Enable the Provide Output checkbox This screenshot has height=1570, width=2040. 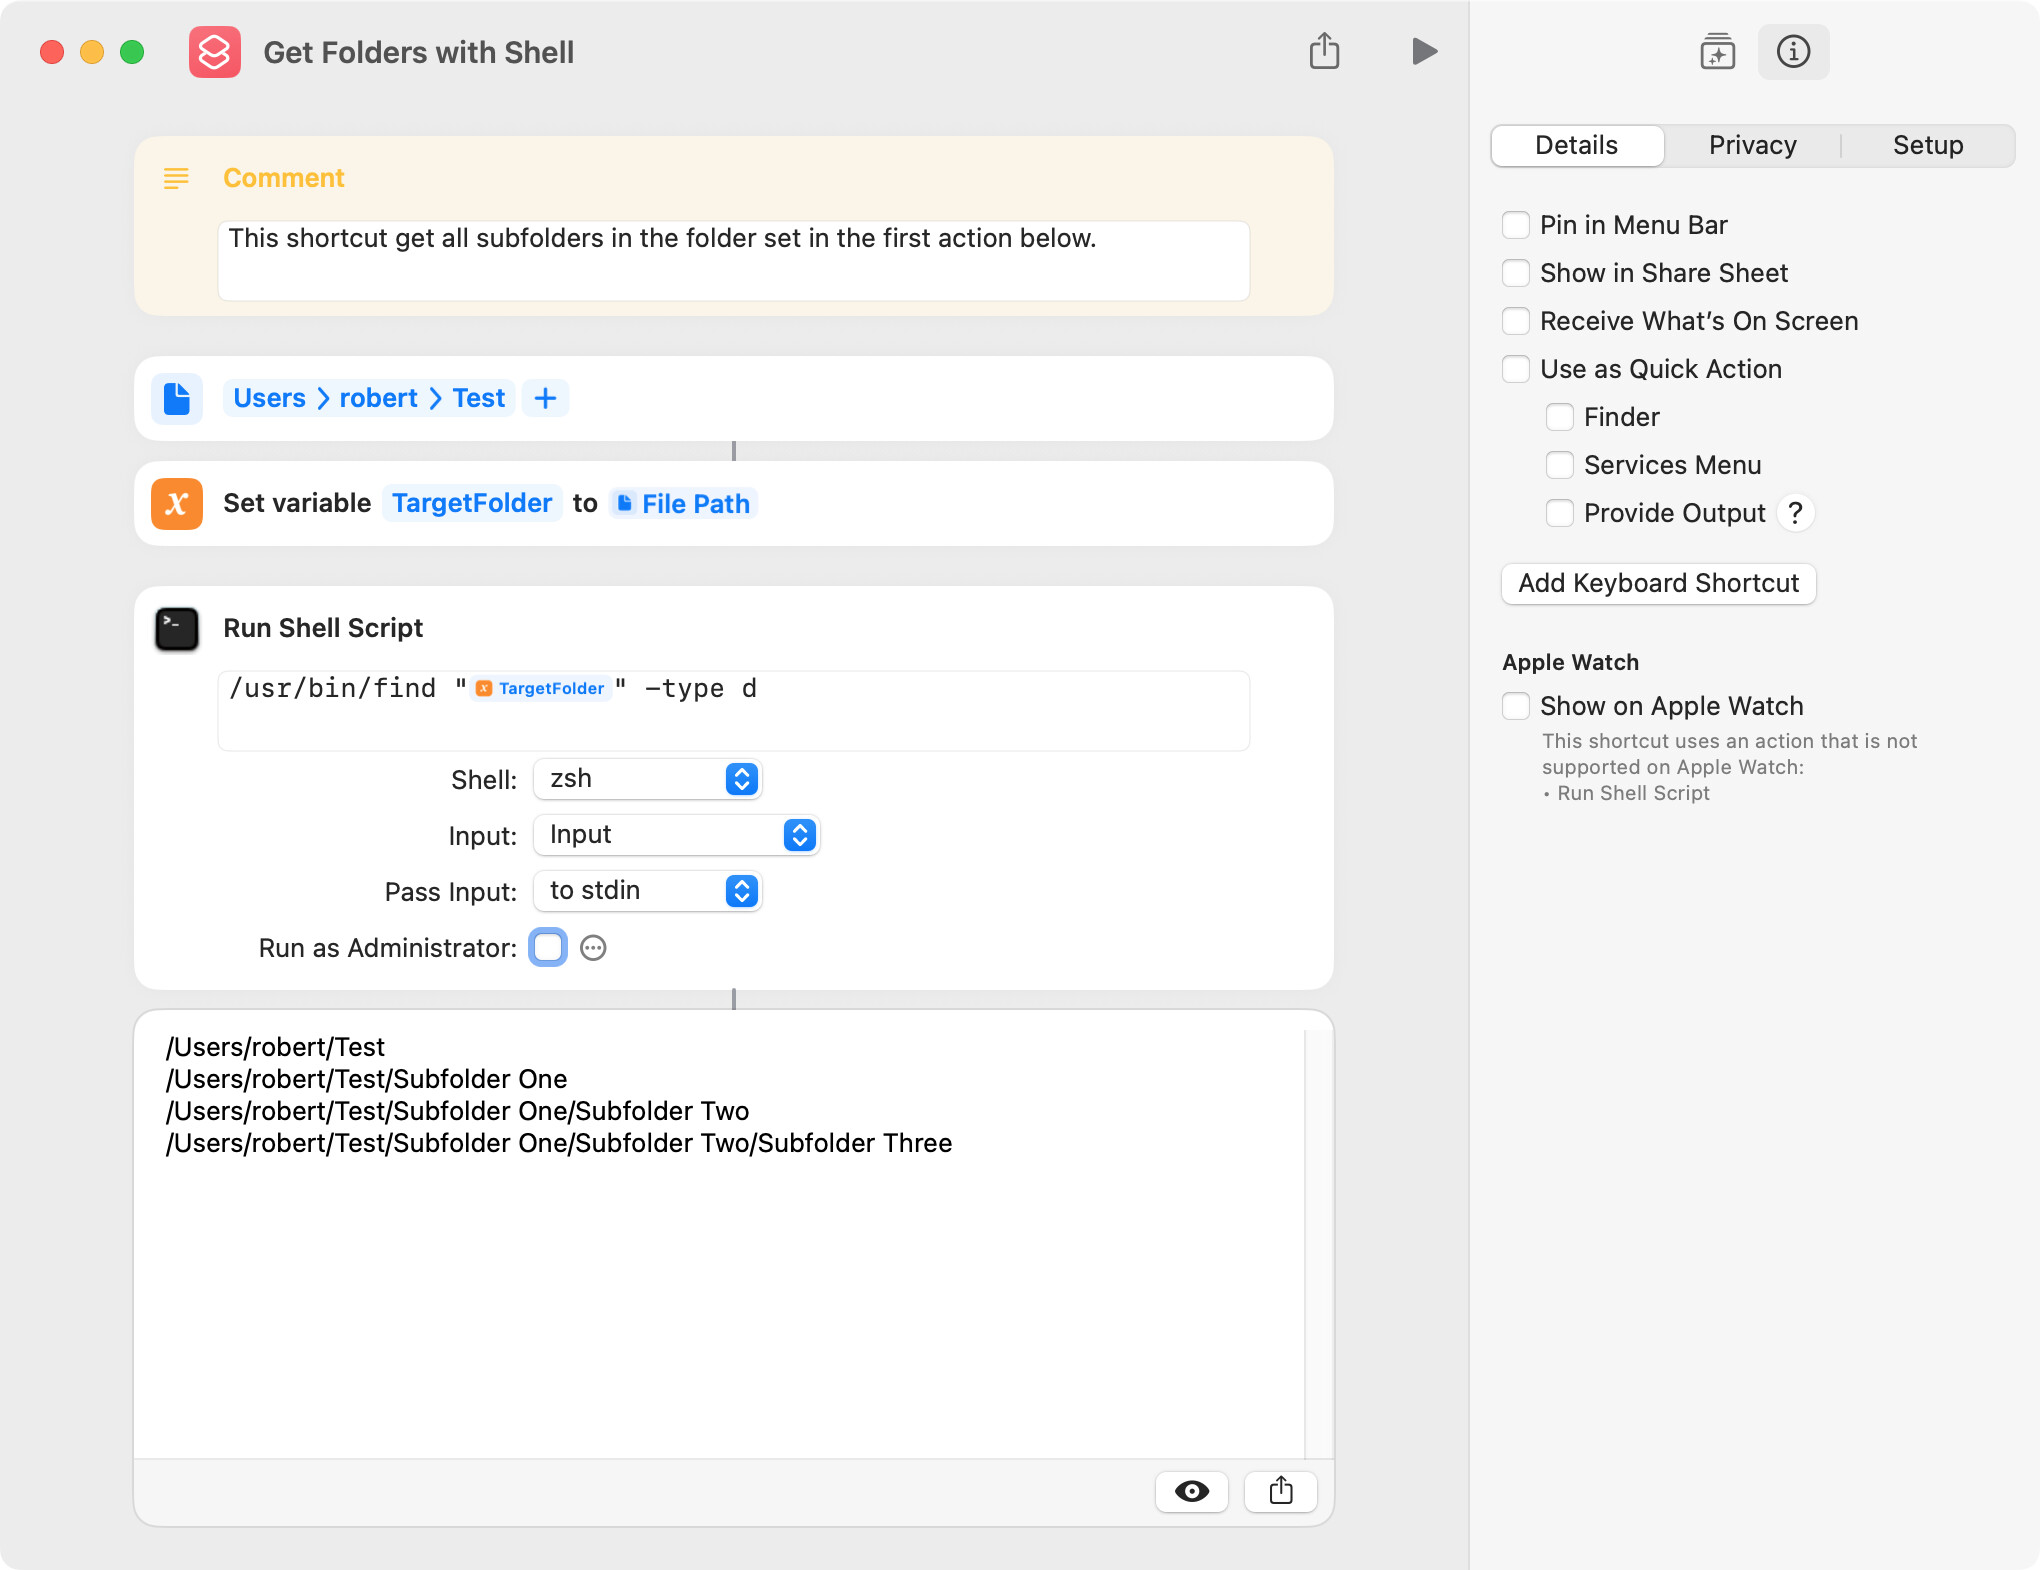(1560, 513)
